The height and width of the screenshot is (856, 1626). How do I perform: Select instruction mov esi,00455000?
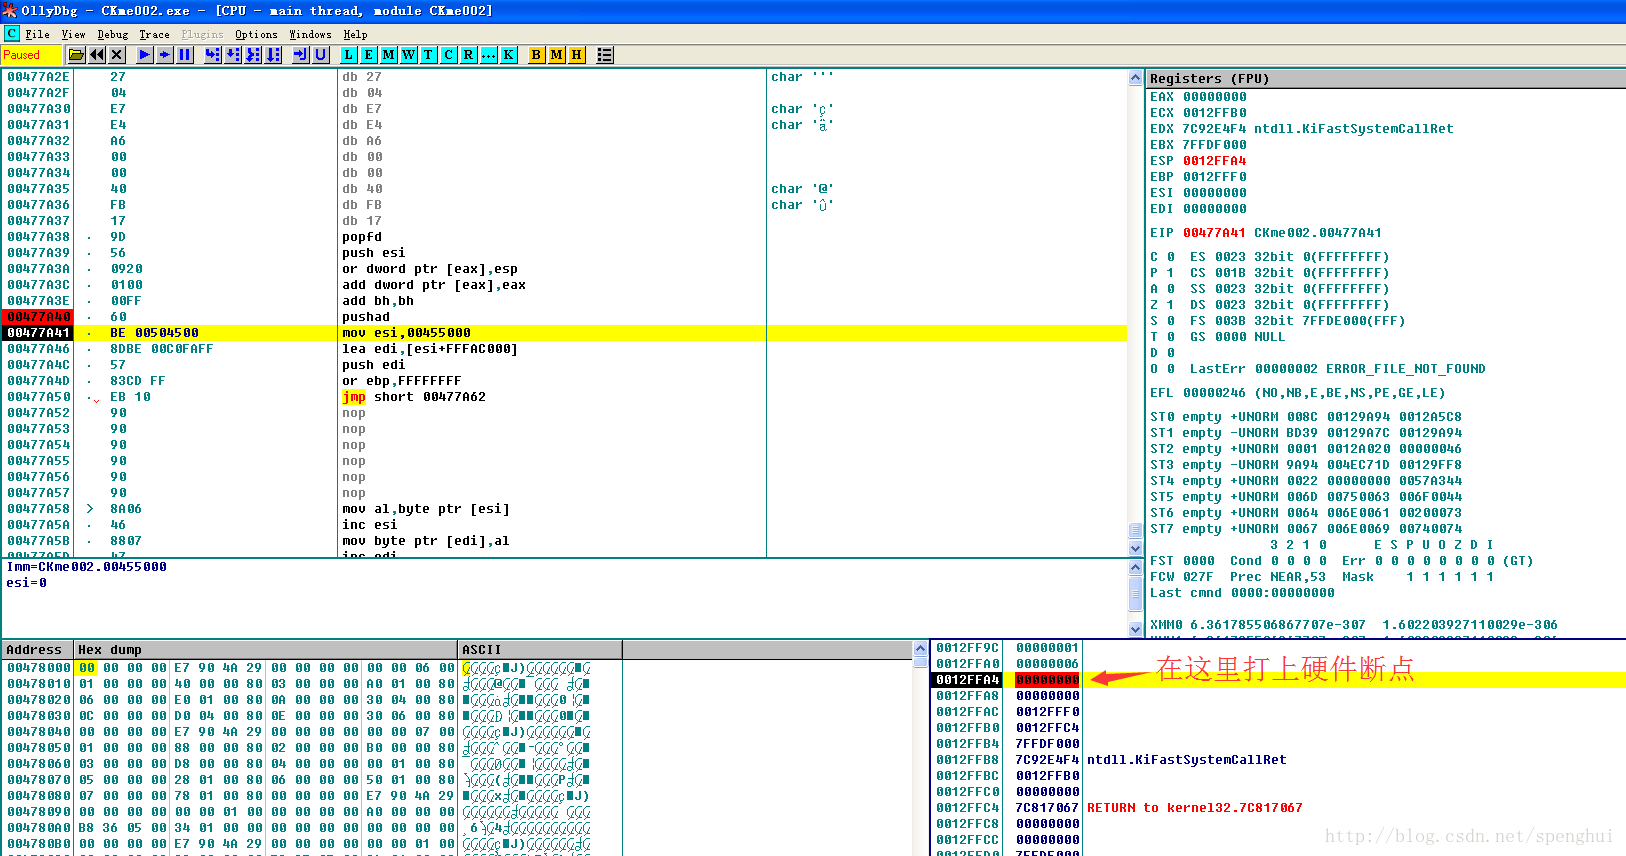pos(406,333)
